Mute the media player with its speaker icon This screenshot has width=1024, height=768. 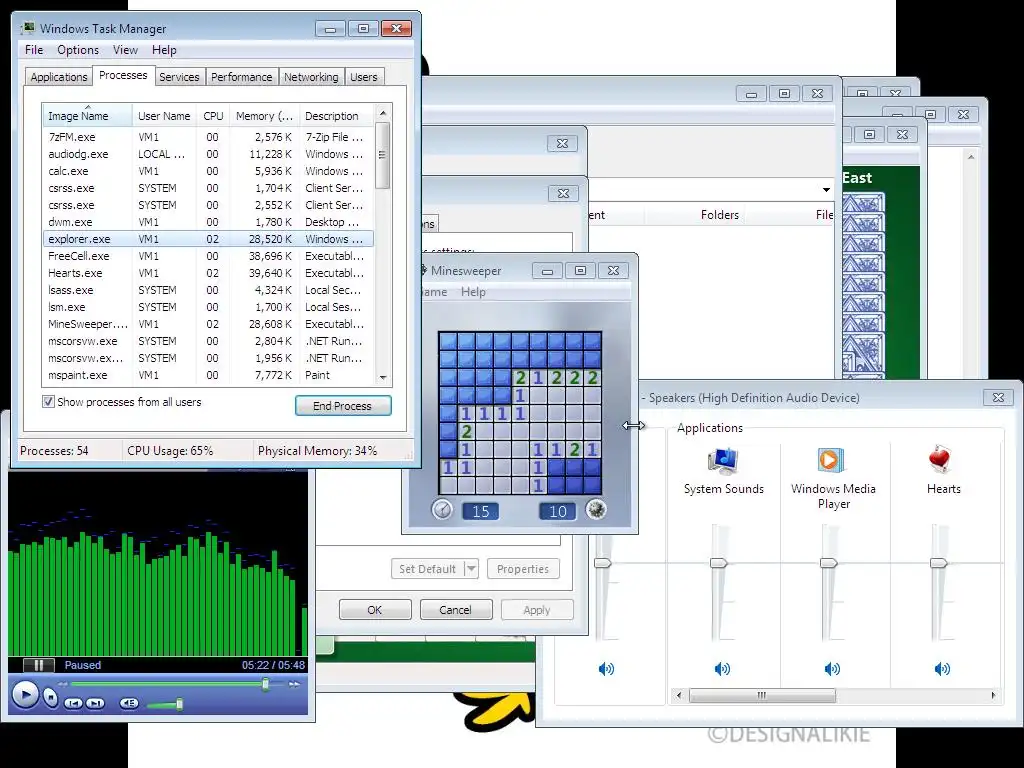point(129,703)
